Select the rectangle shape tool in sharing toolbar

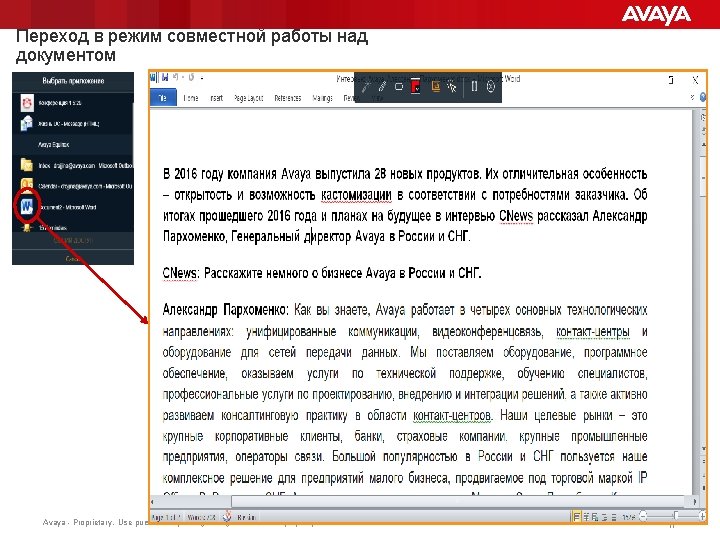coord(399,86)
